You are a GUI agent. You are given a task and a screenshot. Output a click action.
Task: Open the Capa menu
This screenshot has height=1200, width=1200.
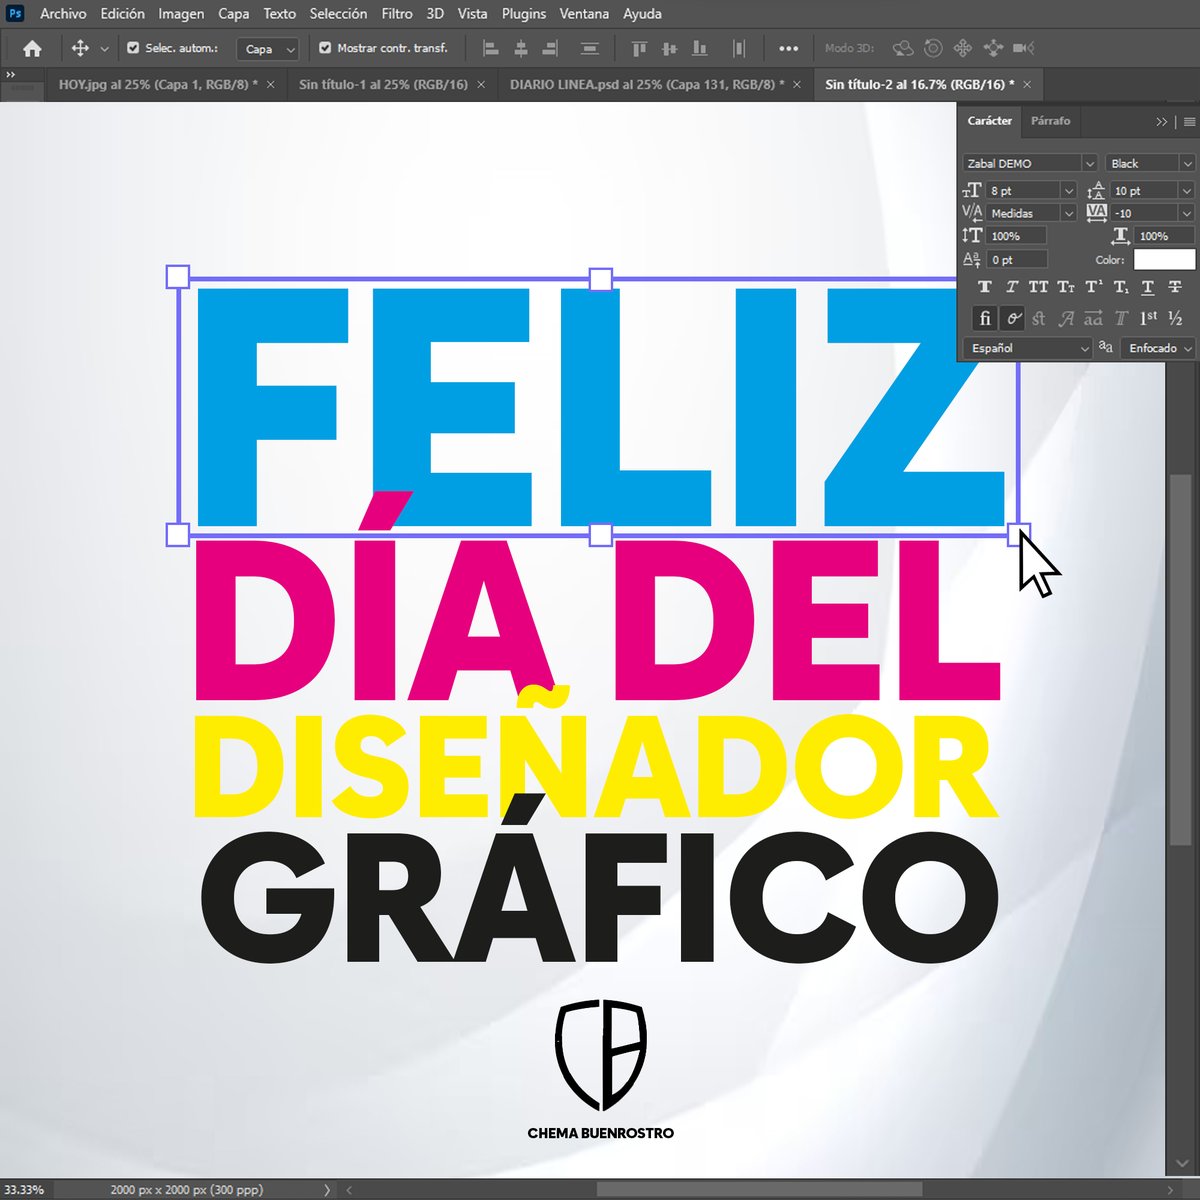[233, 14]
